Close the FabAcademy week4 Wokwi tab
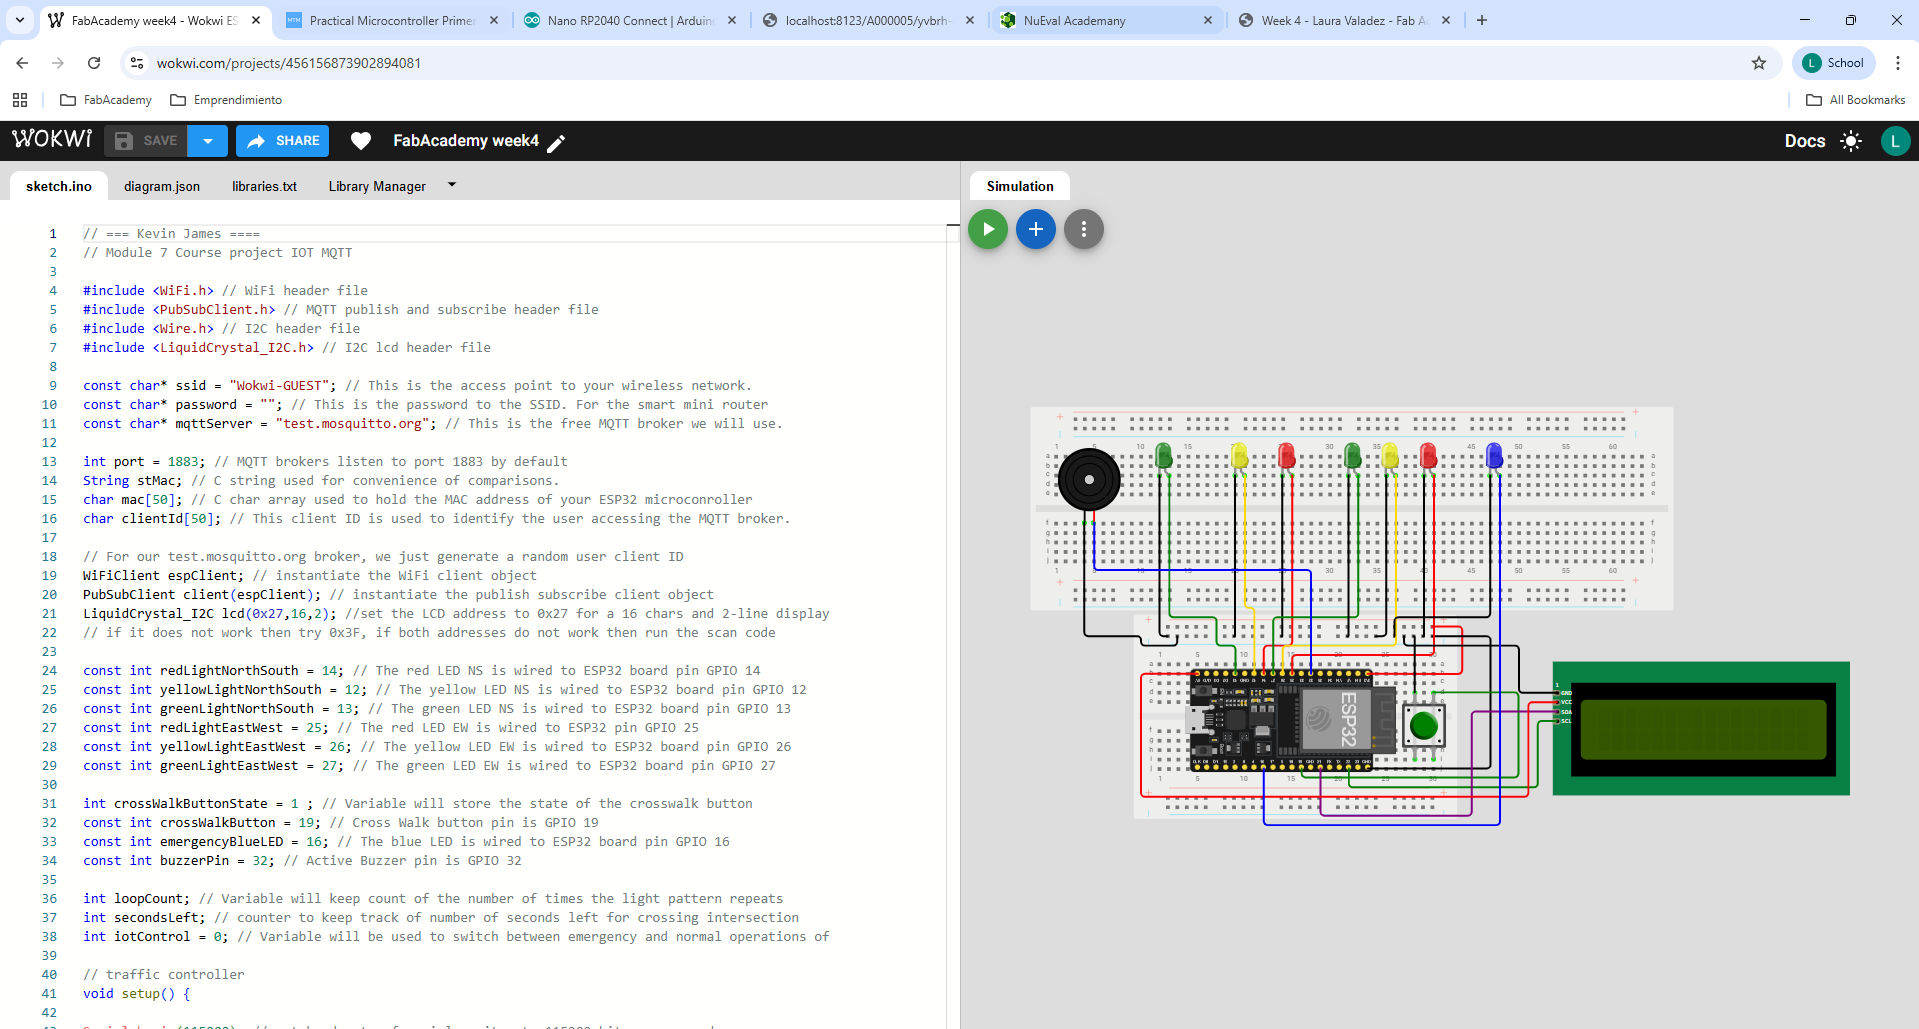1919x1029 pixels. pyautogui.click(x=256, y=20)
